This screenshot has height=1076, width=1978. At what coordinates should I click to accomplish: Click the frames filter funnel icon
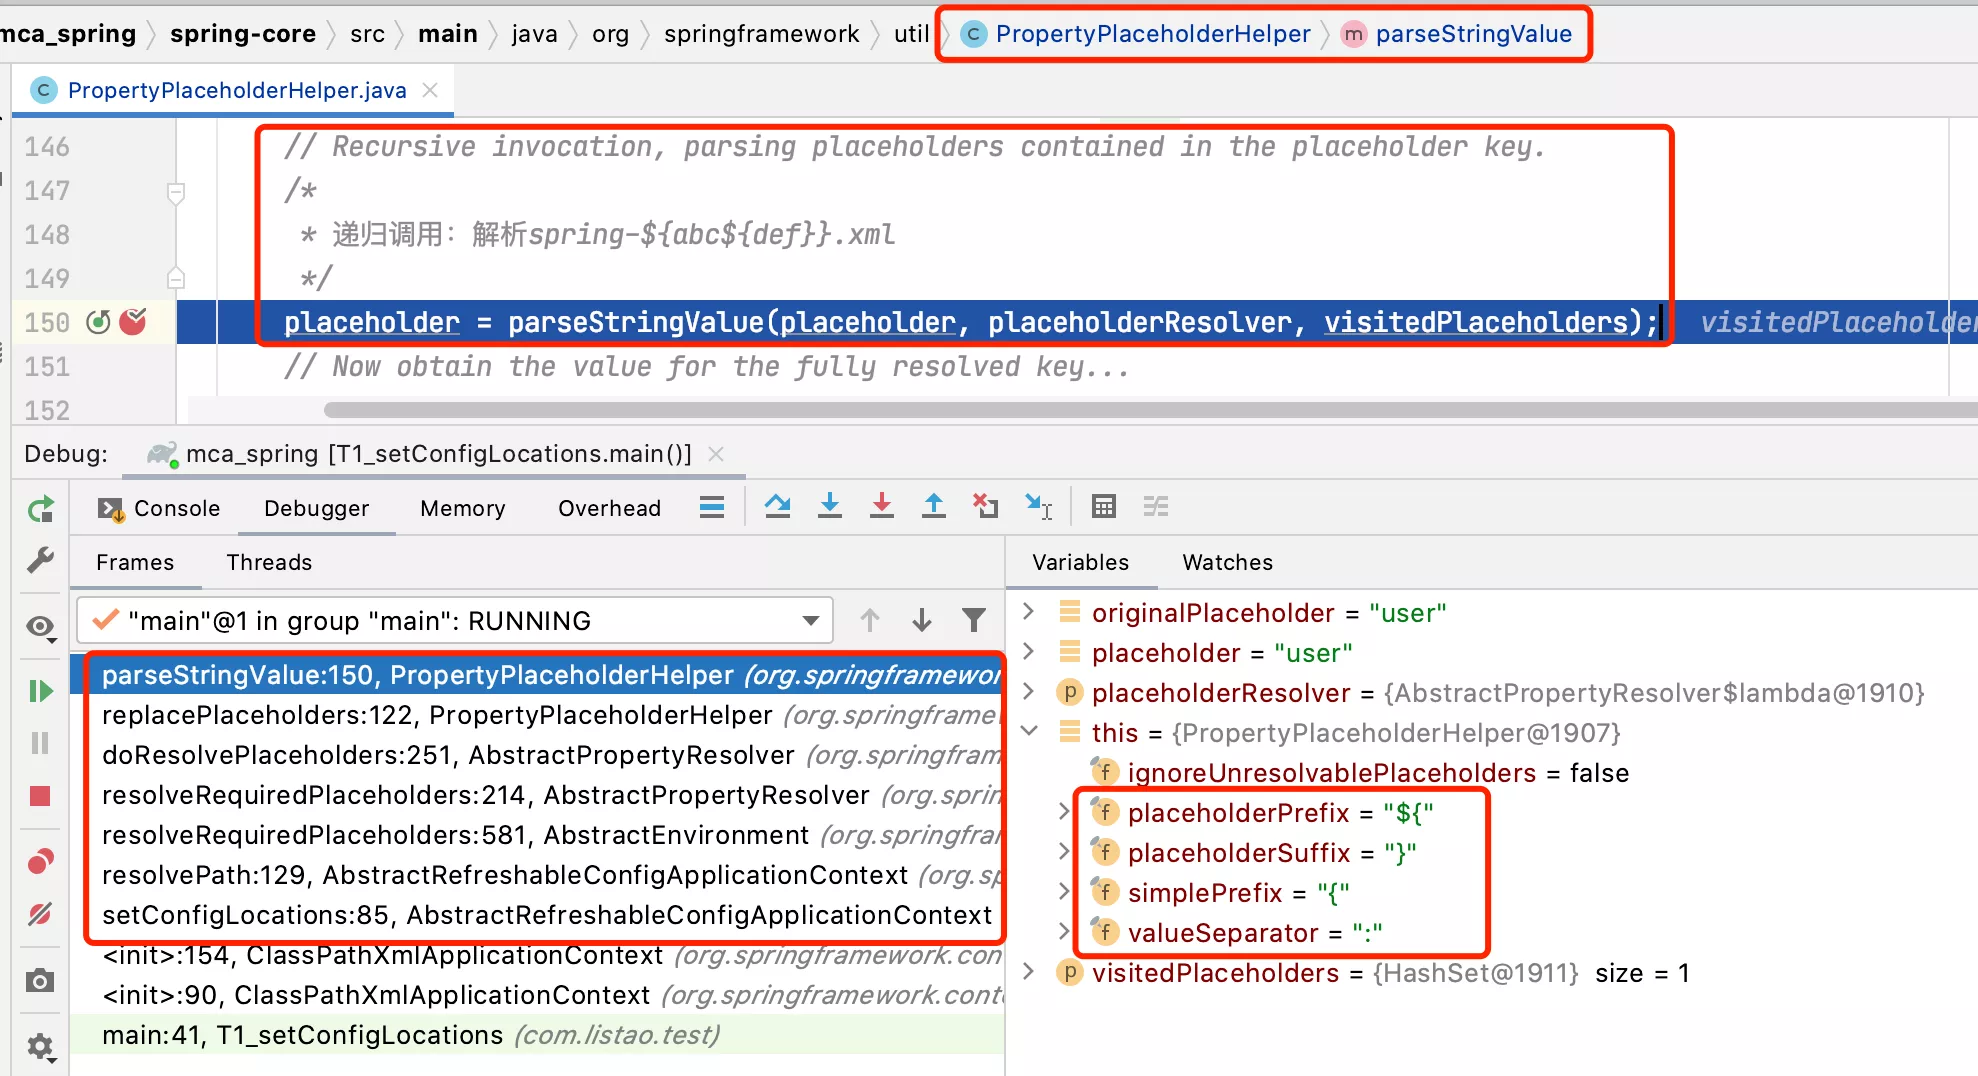pyautogui.click(x=974, y=621)
